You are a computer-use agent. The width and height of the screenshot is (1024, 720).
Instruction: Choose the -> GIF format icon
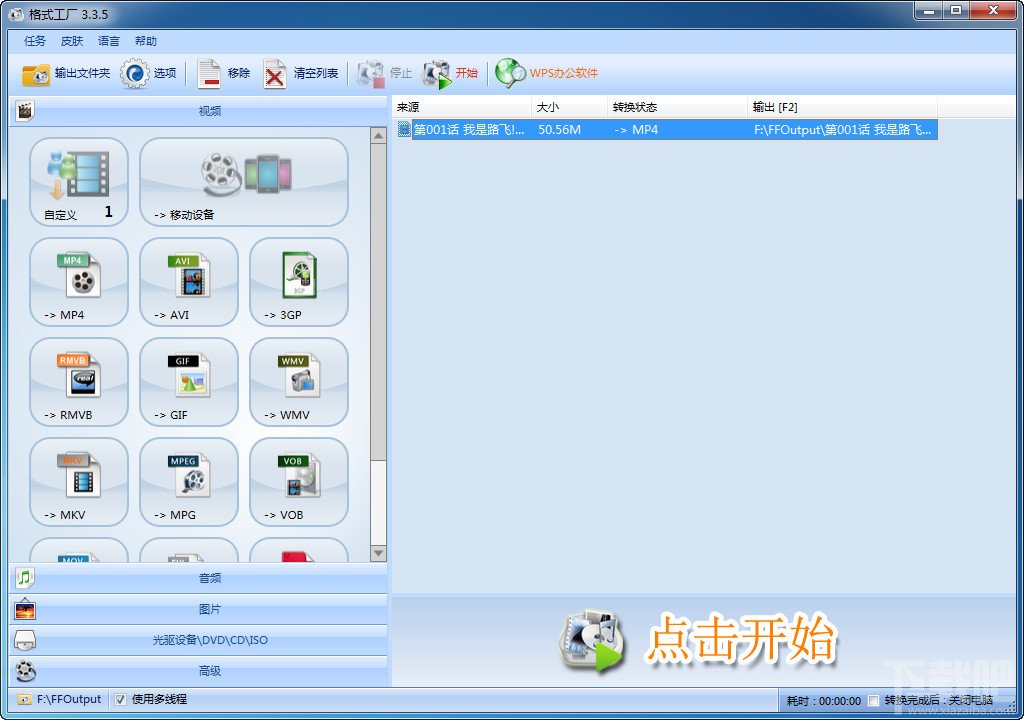189,382
